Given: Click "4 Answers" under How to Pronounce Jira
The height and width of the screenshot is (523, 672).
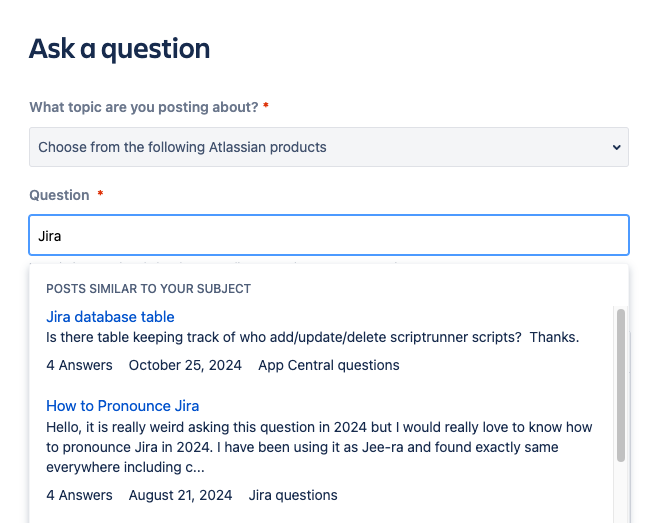Looking at the screenshot, I should point(79,495).
